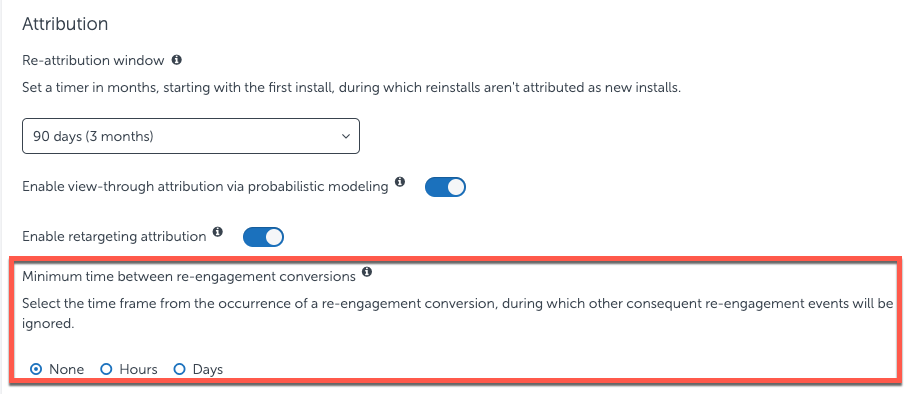Image resolution: width=906 pixels, height=394 pixels.
Task: Click the Attribution section heading
Action: click(x=65, y=24)
